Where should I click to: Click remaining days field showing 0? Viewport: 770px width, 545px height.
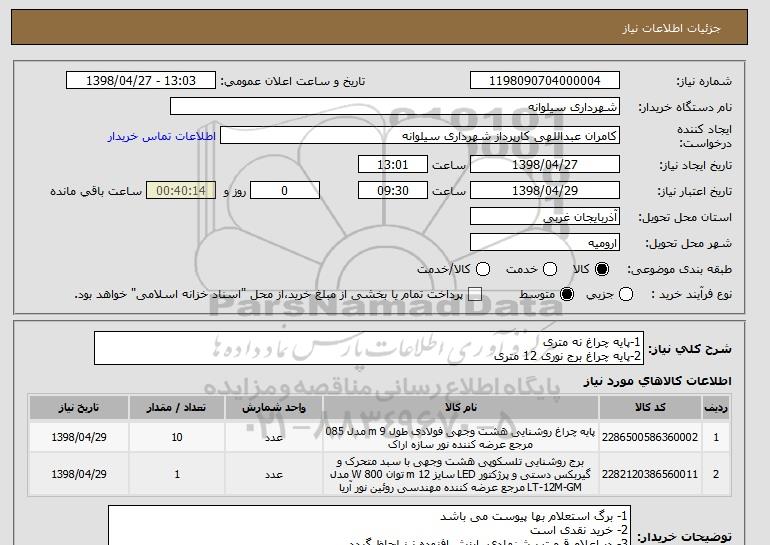(x=285, y=191)
